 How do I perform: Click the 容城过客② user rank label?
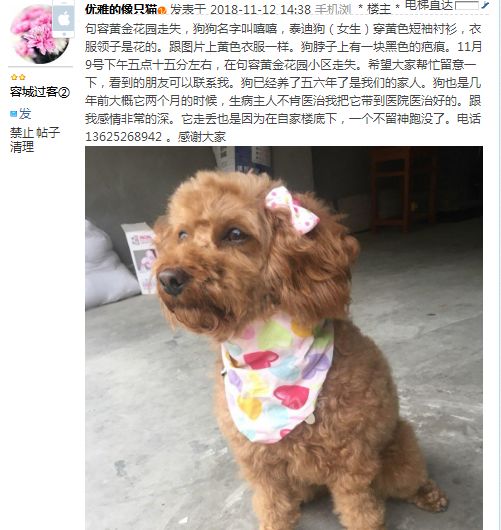tap(40, 92)
